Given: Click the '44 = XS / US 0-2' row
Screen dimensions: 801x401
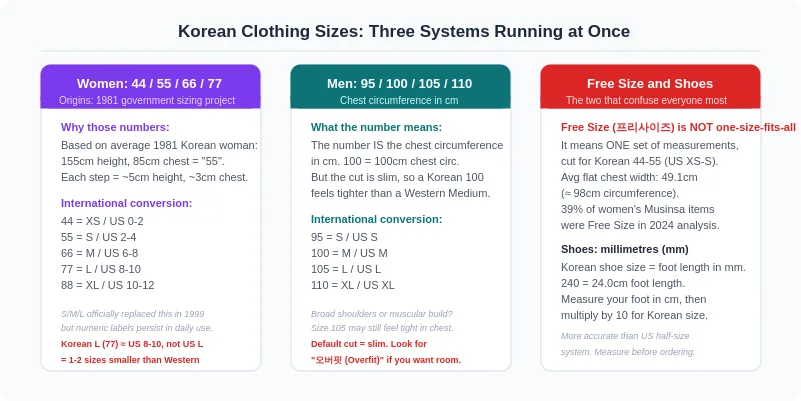Looking at the screenshot, I should (102, 221).
